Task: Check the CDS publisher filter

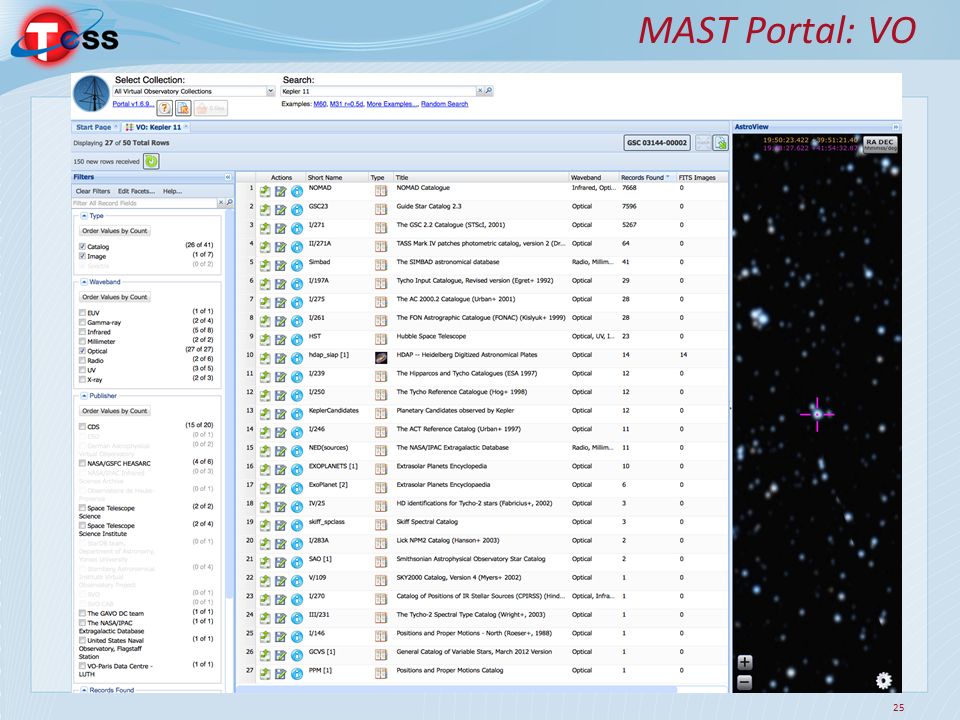Action: 82,427
